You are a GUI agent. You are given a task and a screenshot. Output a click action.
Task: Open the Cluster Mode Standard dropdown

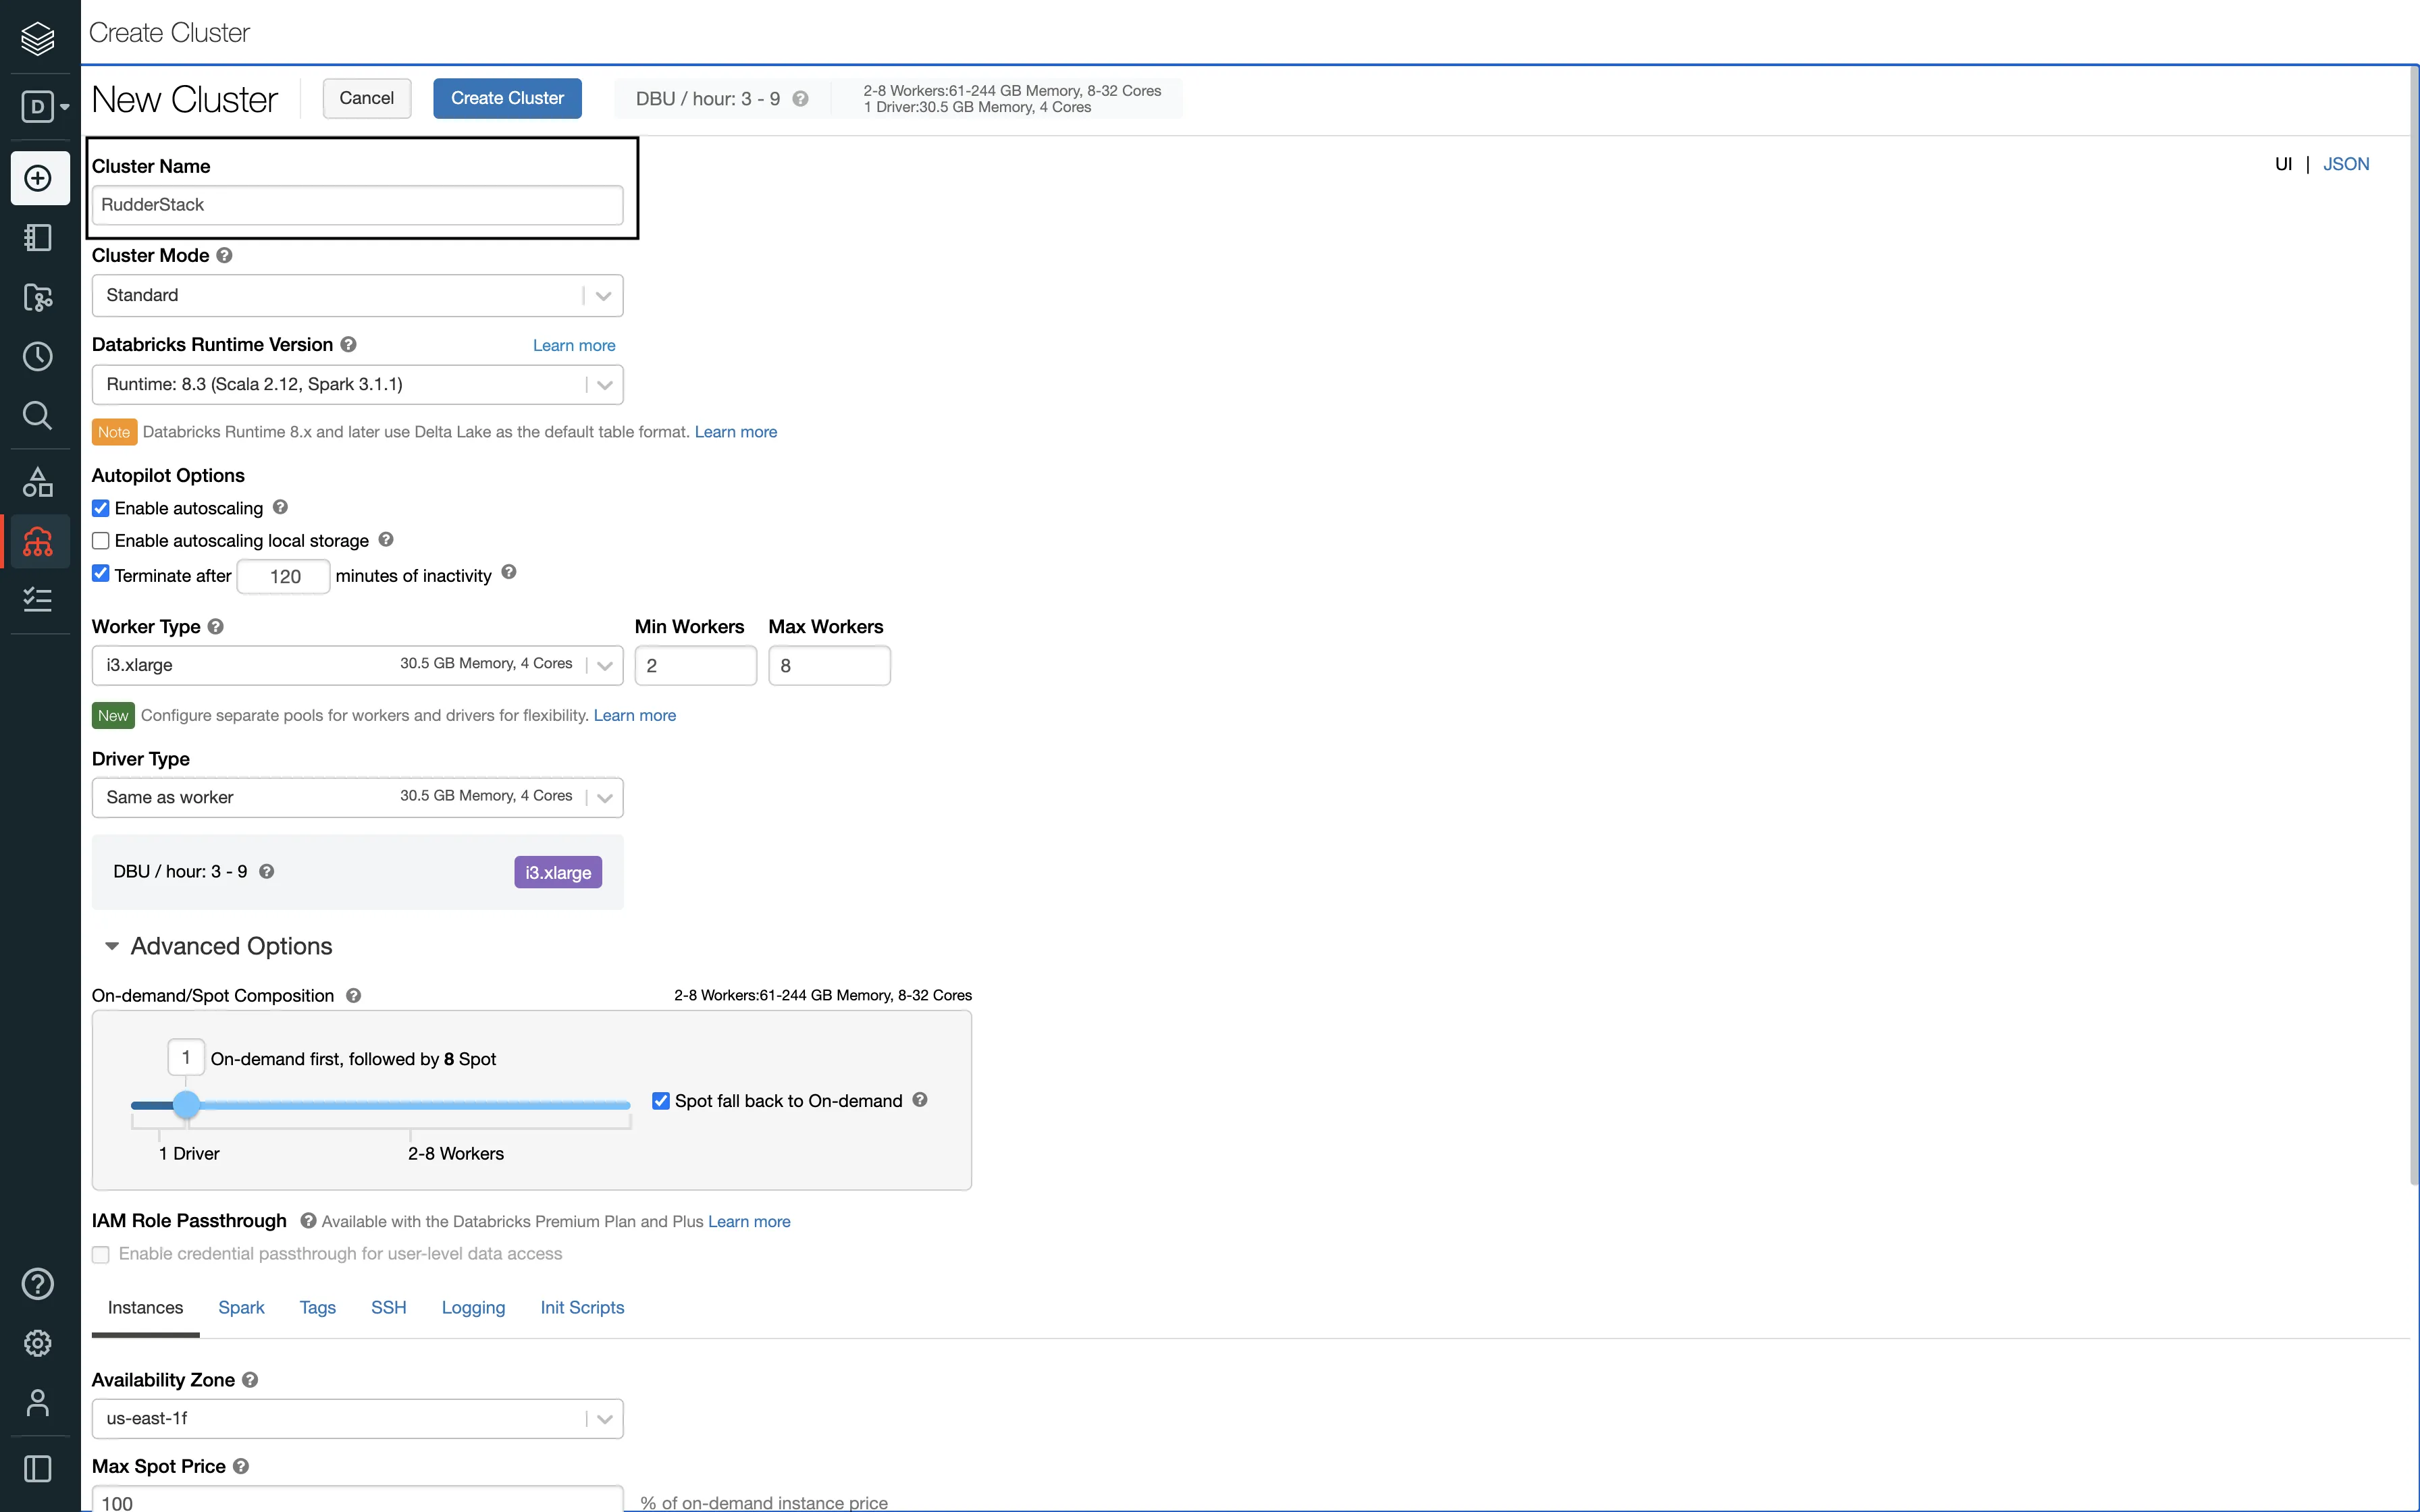(x=357, y=295)
